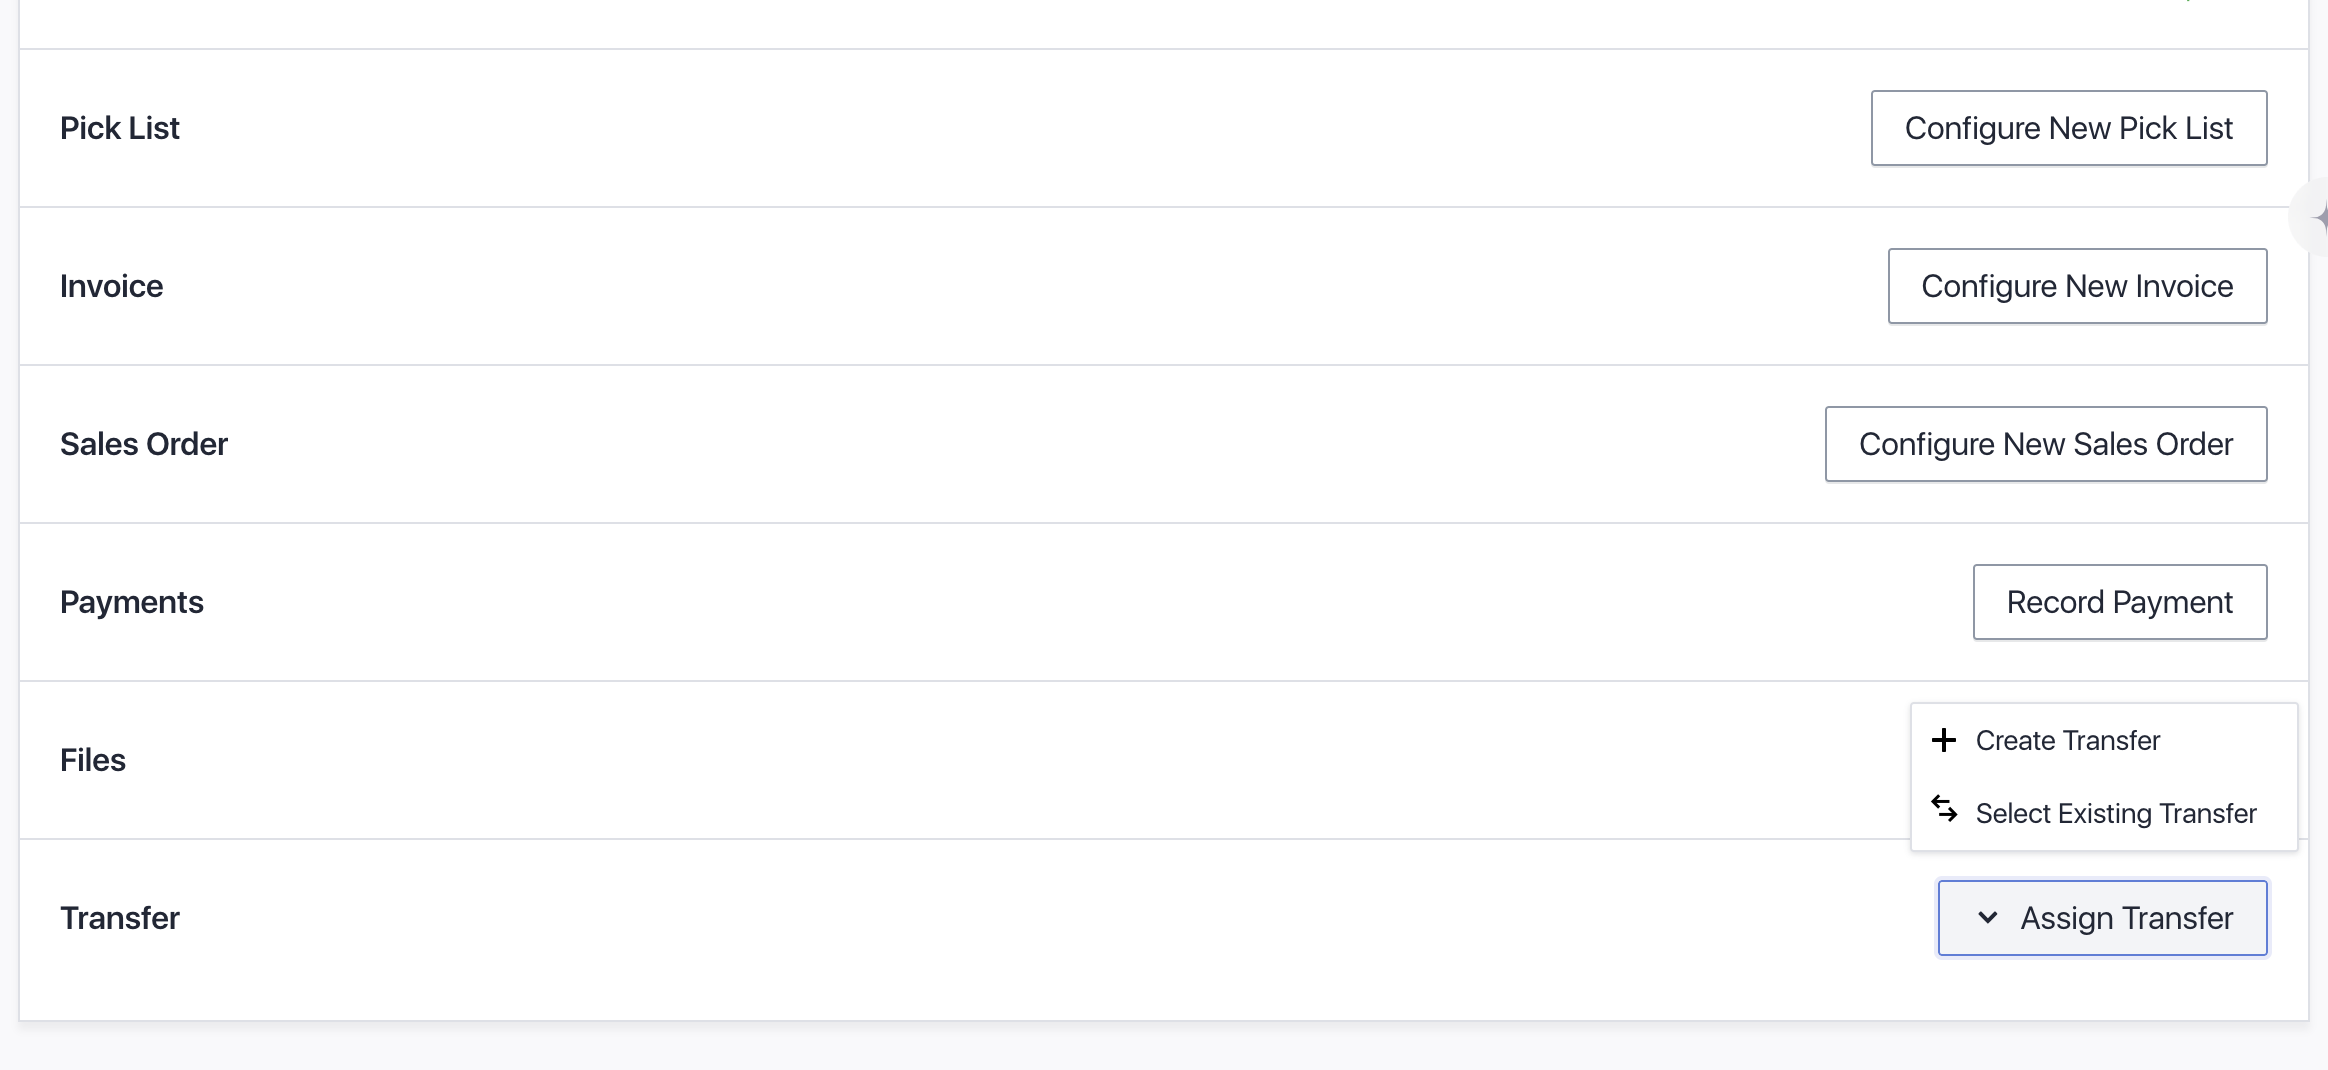Select the Files section heading

(x=93, y=760)
